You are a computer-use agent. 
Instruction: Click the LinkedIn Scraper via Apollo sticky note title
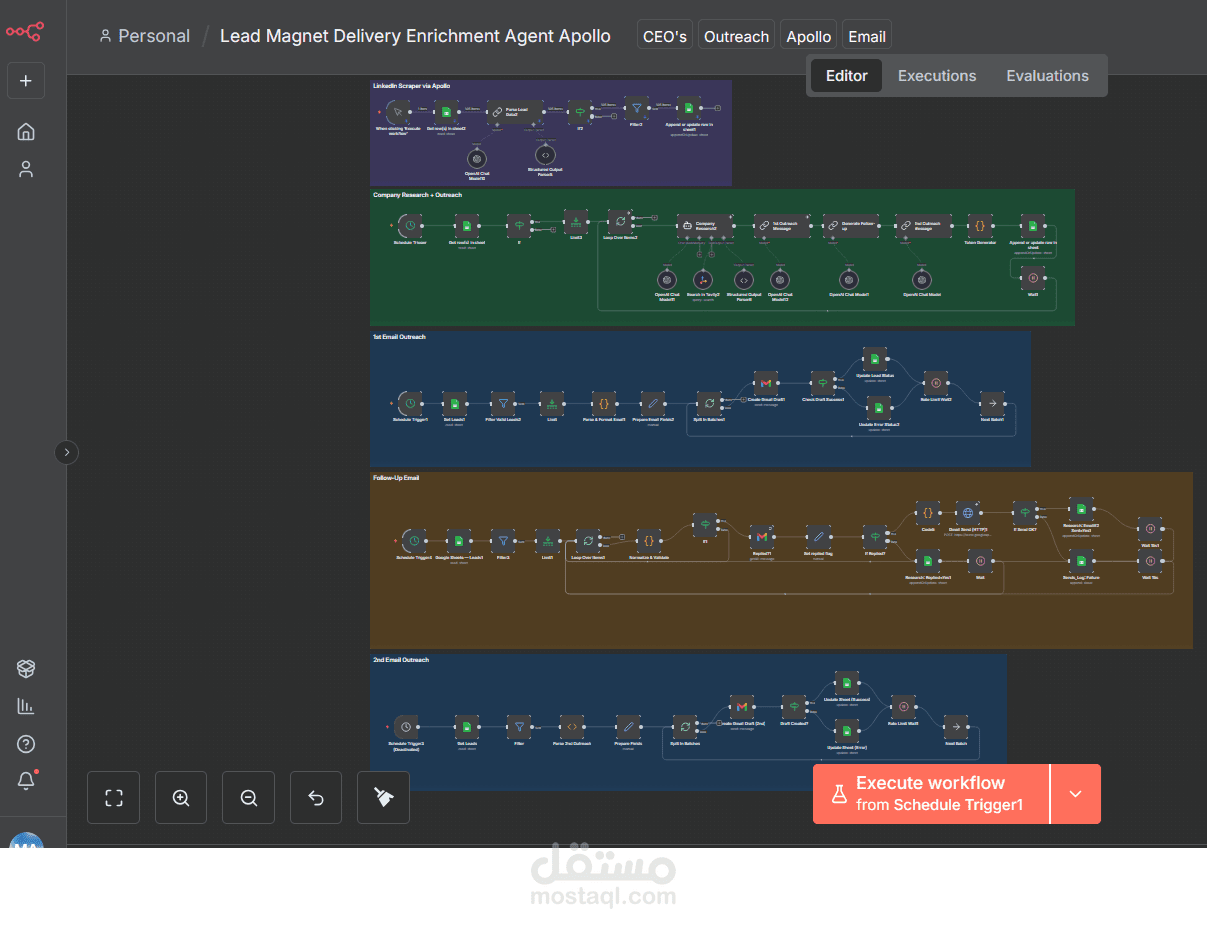412,86
